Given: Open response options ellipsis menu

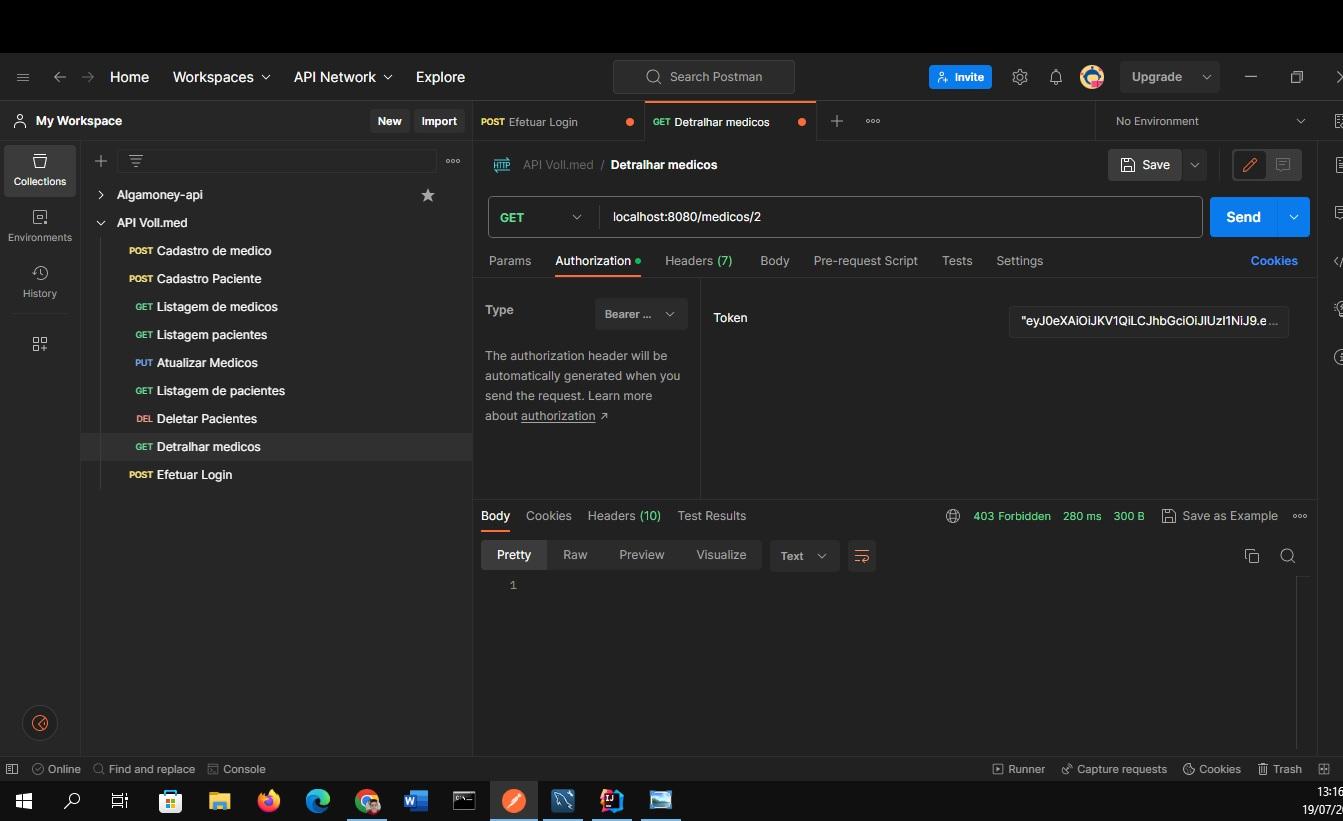Looking at the screenshot, I should point(1300,516).
